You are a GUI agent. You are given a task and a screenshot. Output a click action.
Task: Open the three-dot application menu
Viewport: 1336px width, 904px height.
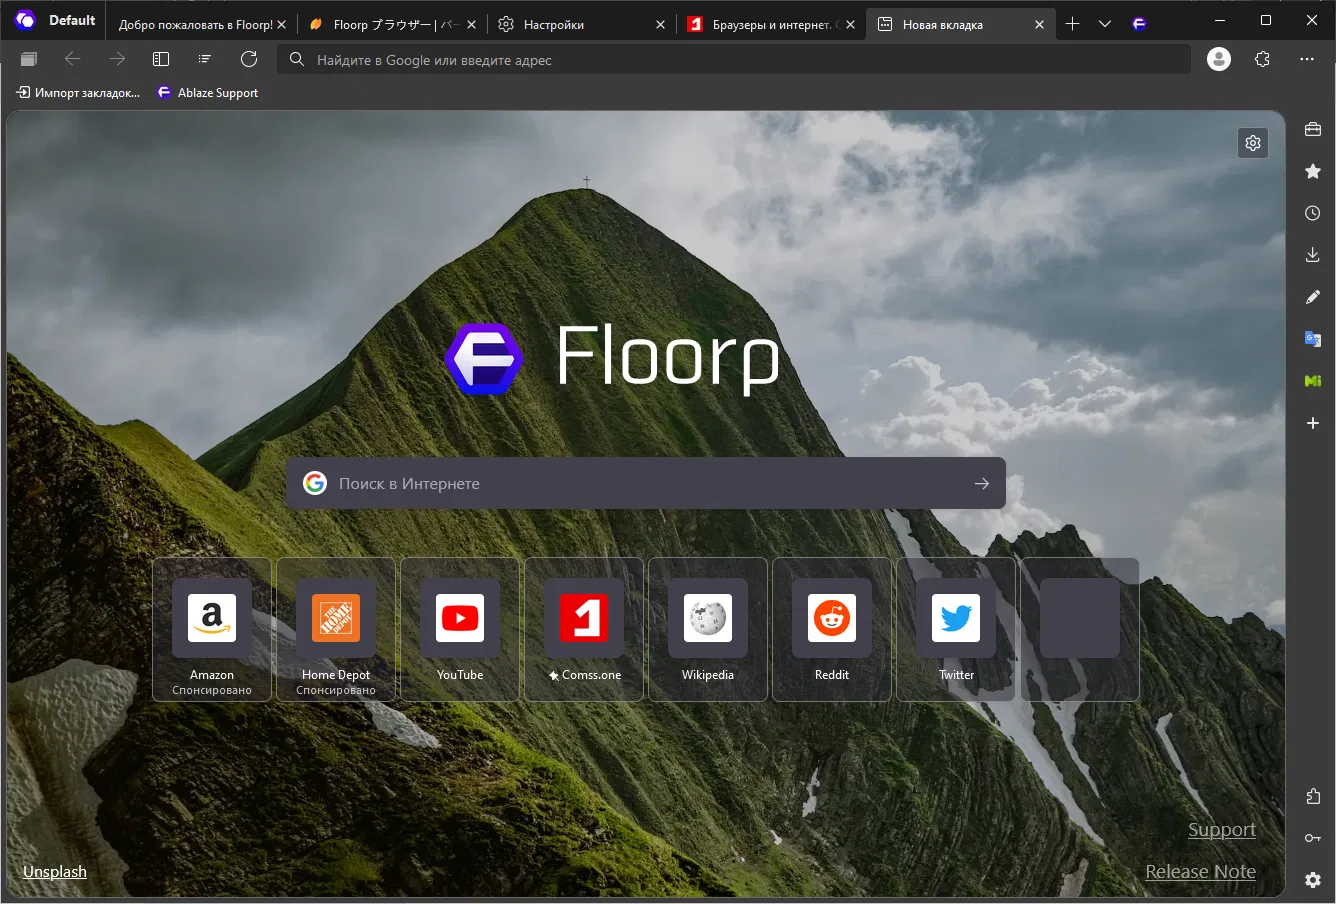coord(1307,59)
